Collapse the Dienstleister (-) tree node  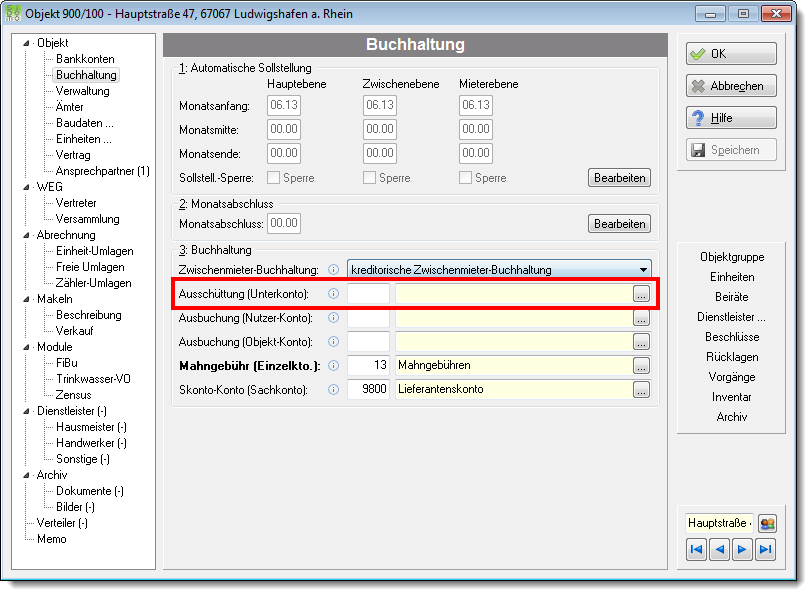point(26,411)
